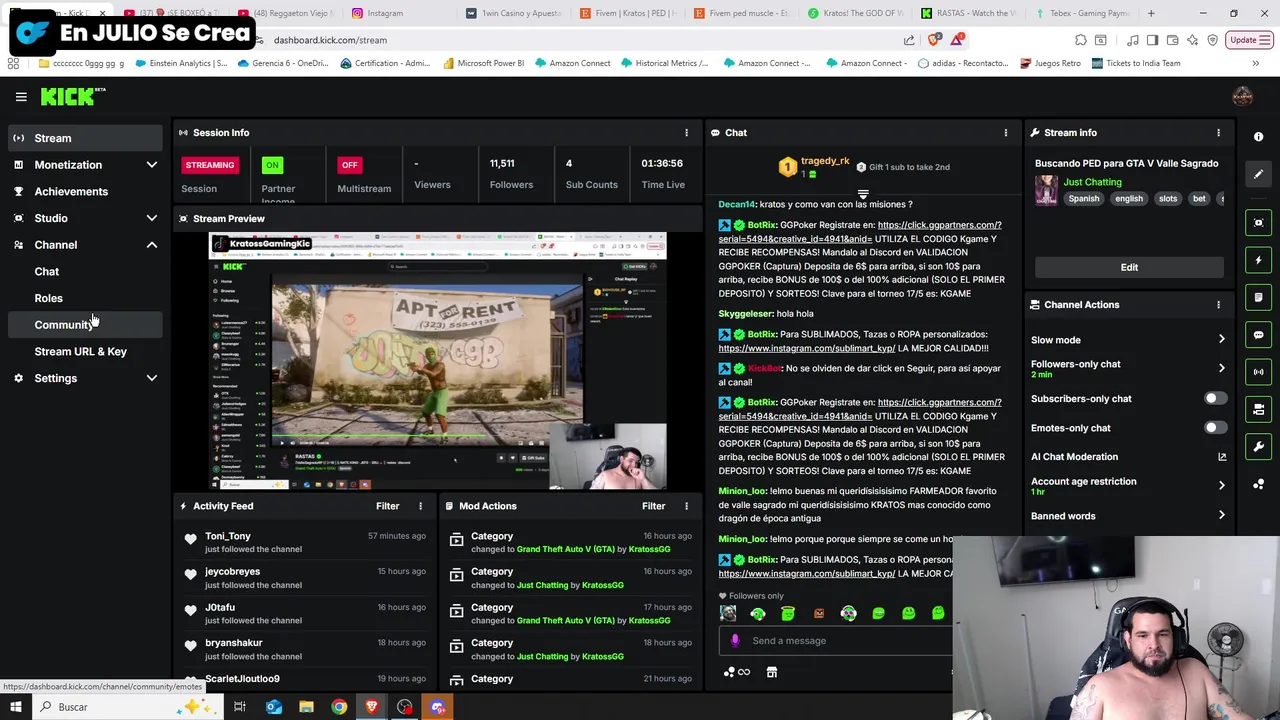1280x720 pixels.
Task: Open the chat shop store icon
Action: [x=771, y=672]
